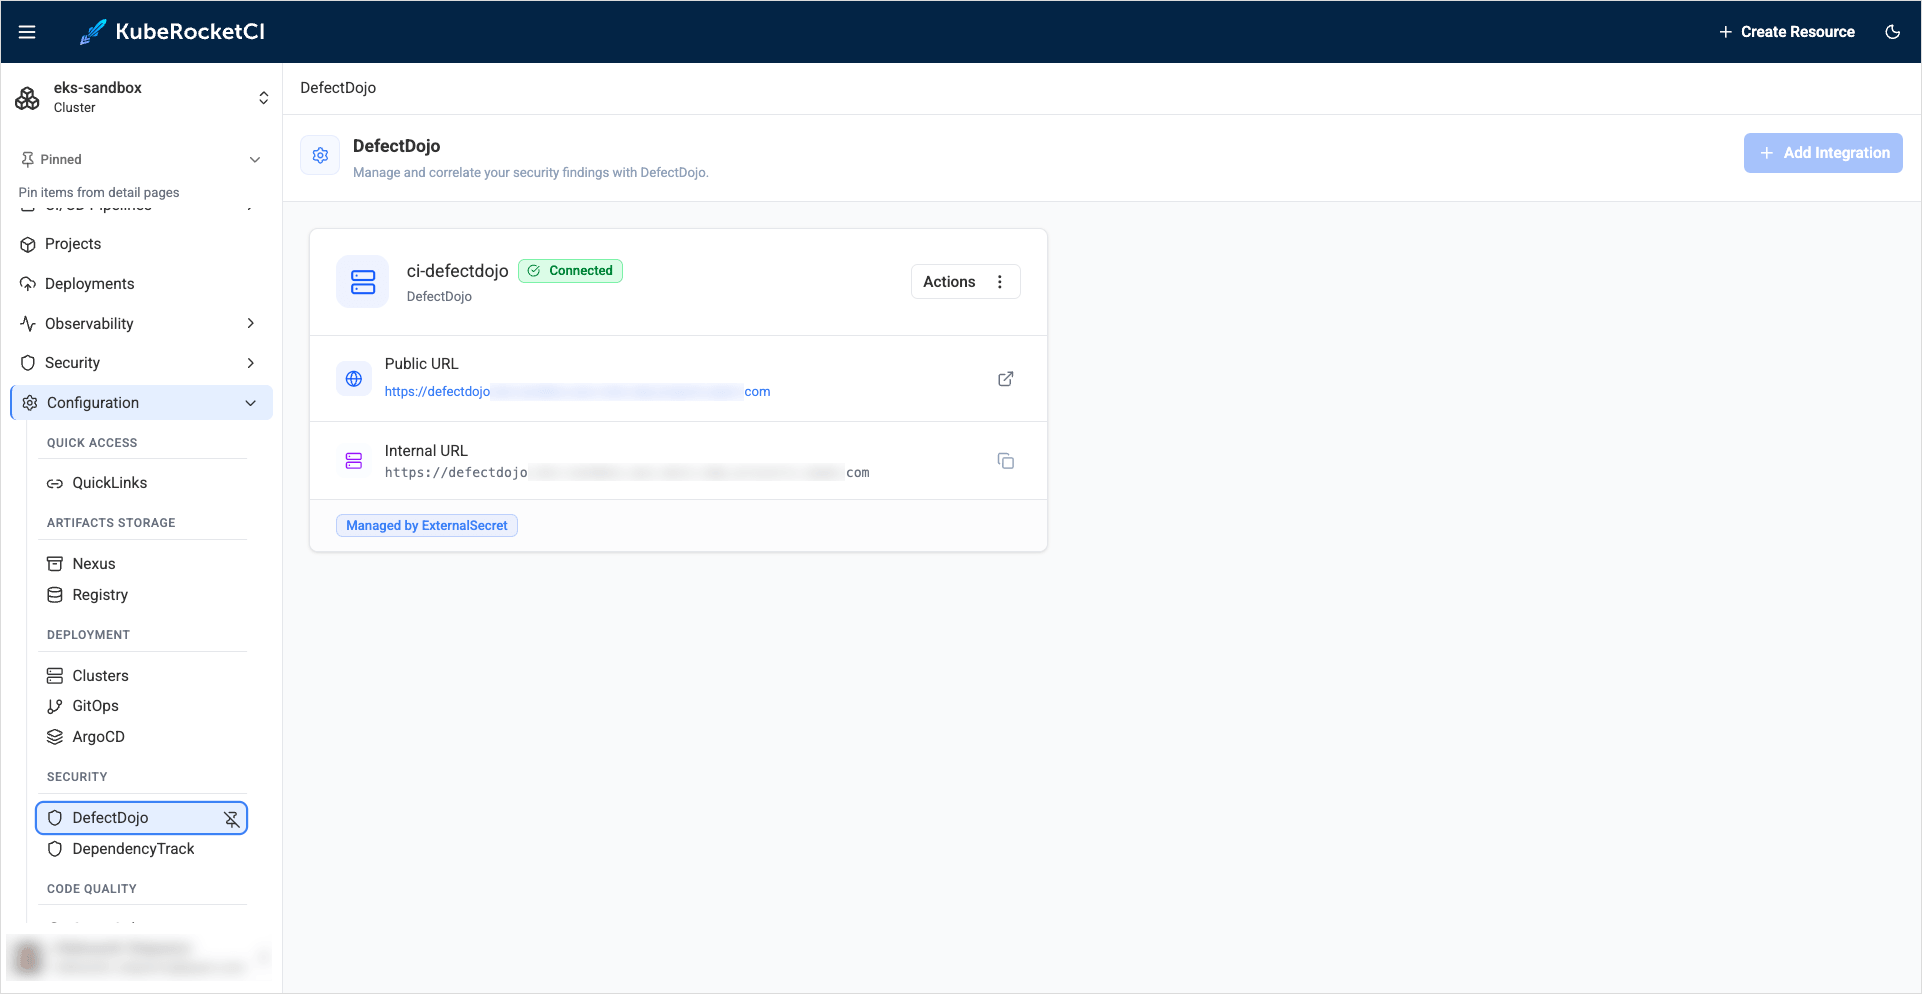Image resolution: width=1922 pixels, height=994 pixels.
Task: Open the DefectDojo public URL link
Action: point(577,392)
